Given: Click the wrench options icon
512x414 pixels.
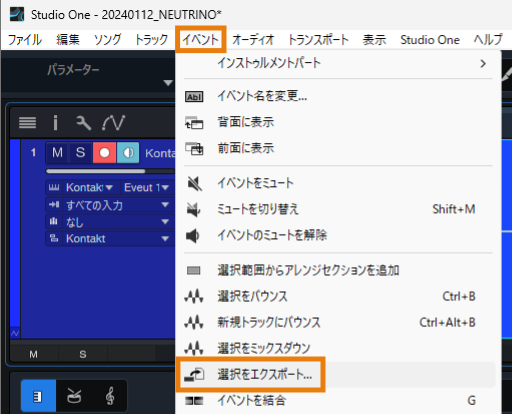Looking at the screenshot, I should 83,123.
